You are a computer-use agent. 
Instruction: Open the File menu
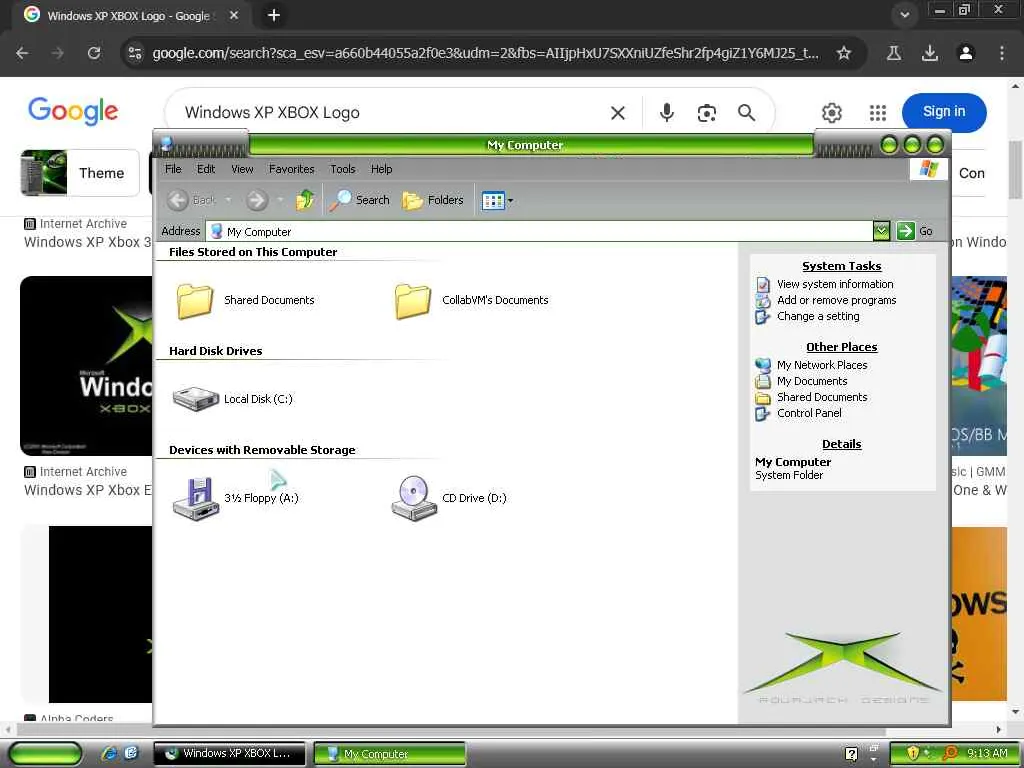point(173,169)
